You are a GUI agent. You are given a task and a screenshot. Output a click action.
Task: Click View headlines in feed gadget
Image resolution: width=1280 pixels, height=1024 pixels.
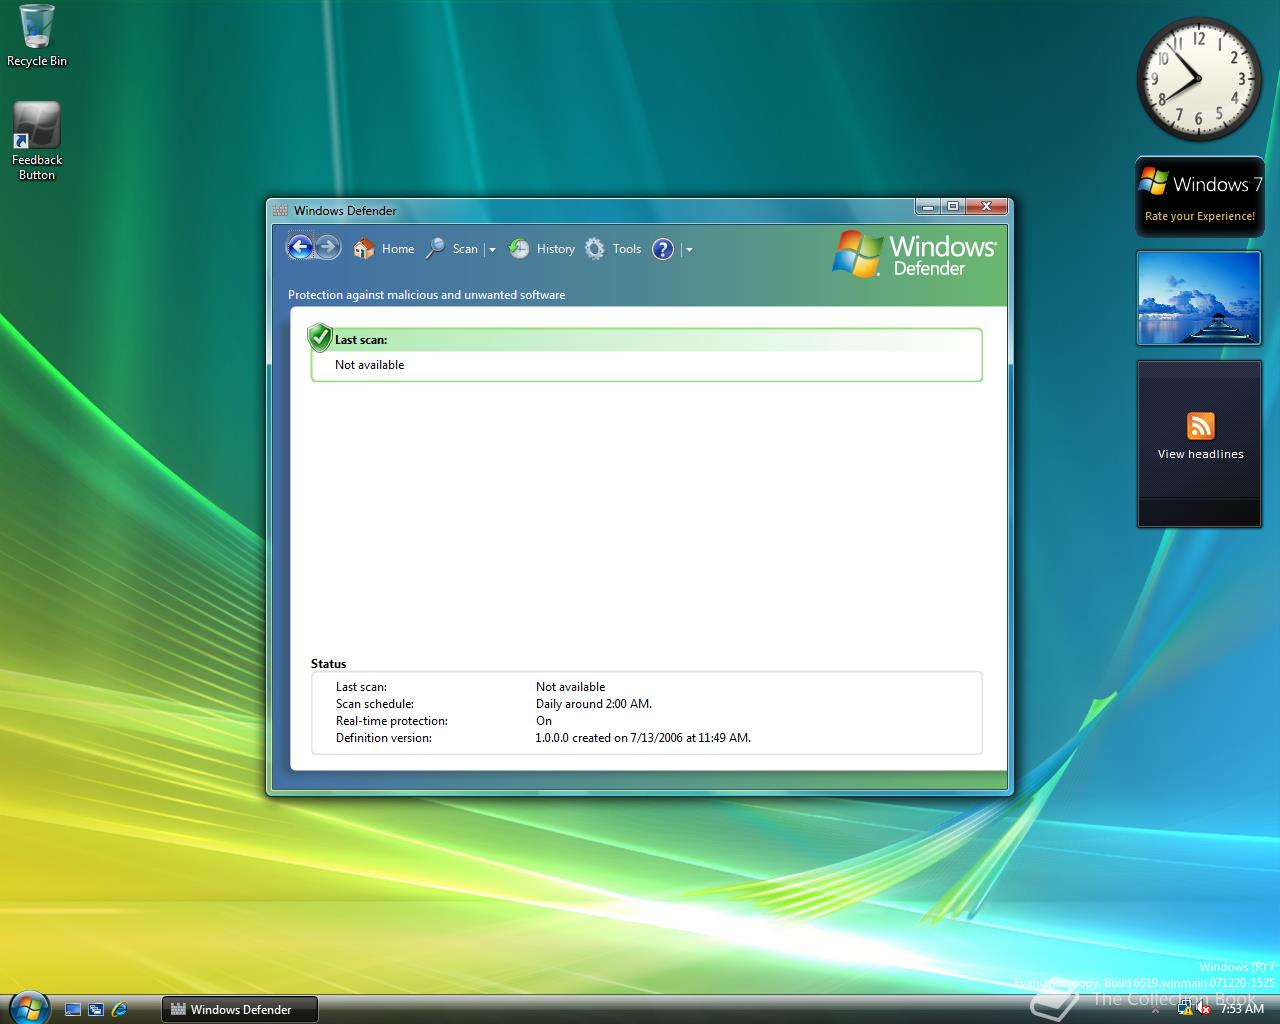[1200, 454]
